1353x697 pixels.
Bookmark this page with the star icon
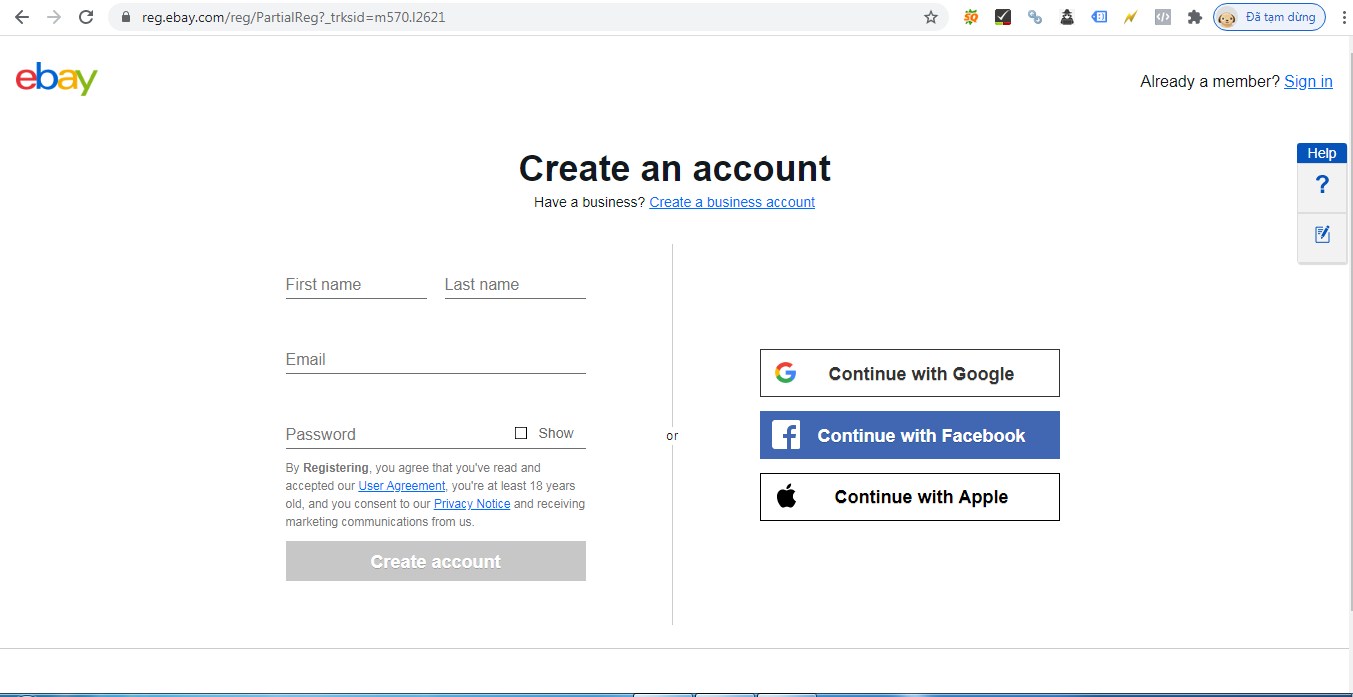[x=931, y=17]
